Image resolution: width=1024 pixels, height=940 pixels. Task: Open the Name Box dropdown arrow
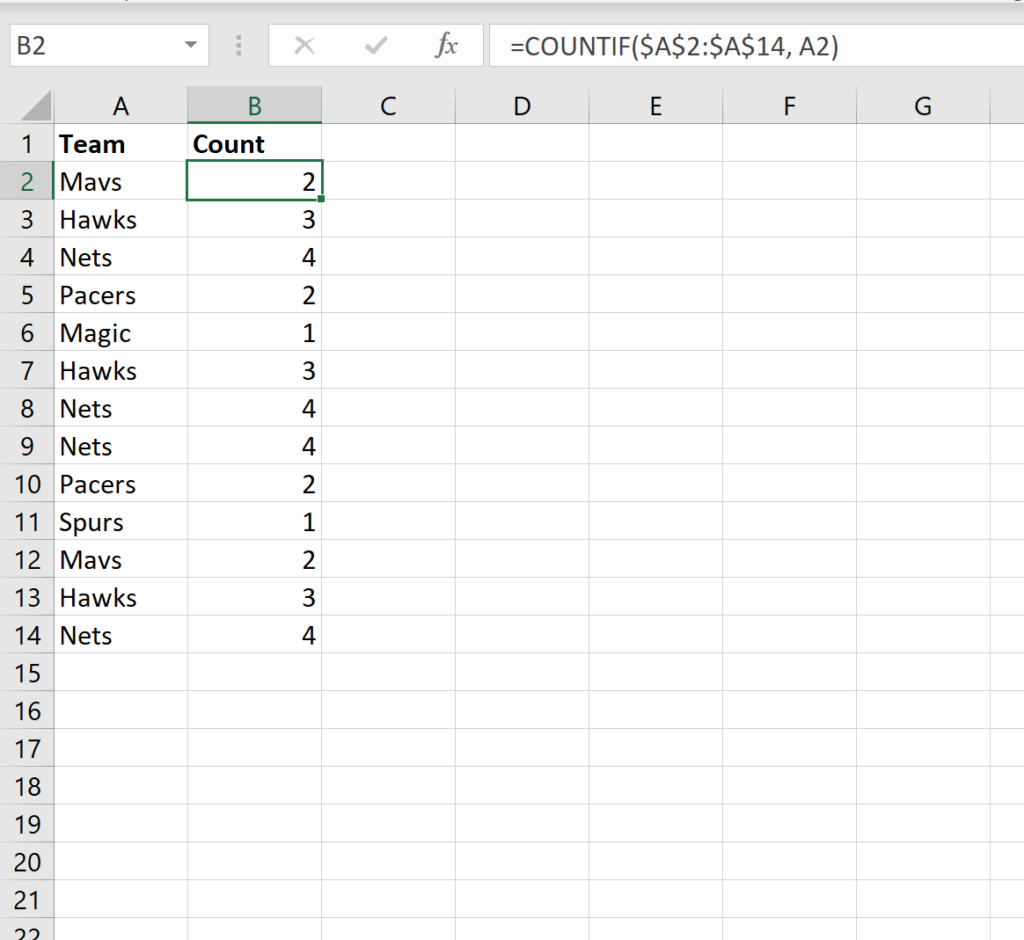coord(190,46)
